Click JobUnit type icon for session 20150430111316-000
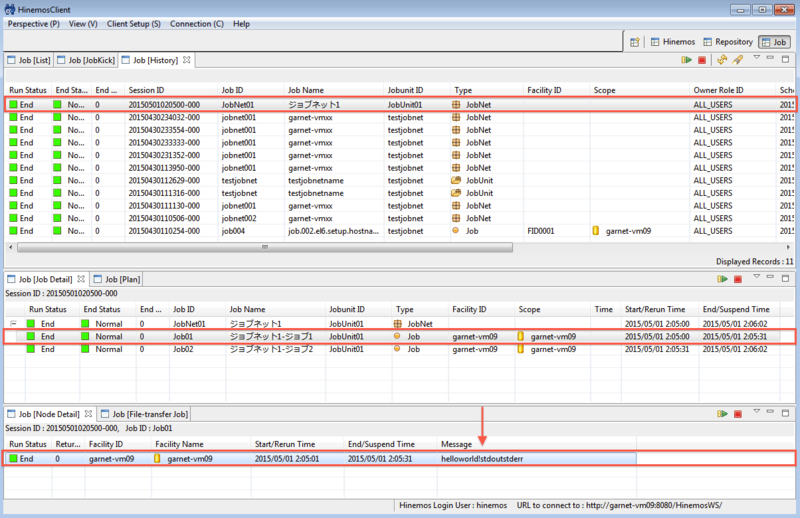The height and width of the screenshot is (518, 800). (456, 193)
